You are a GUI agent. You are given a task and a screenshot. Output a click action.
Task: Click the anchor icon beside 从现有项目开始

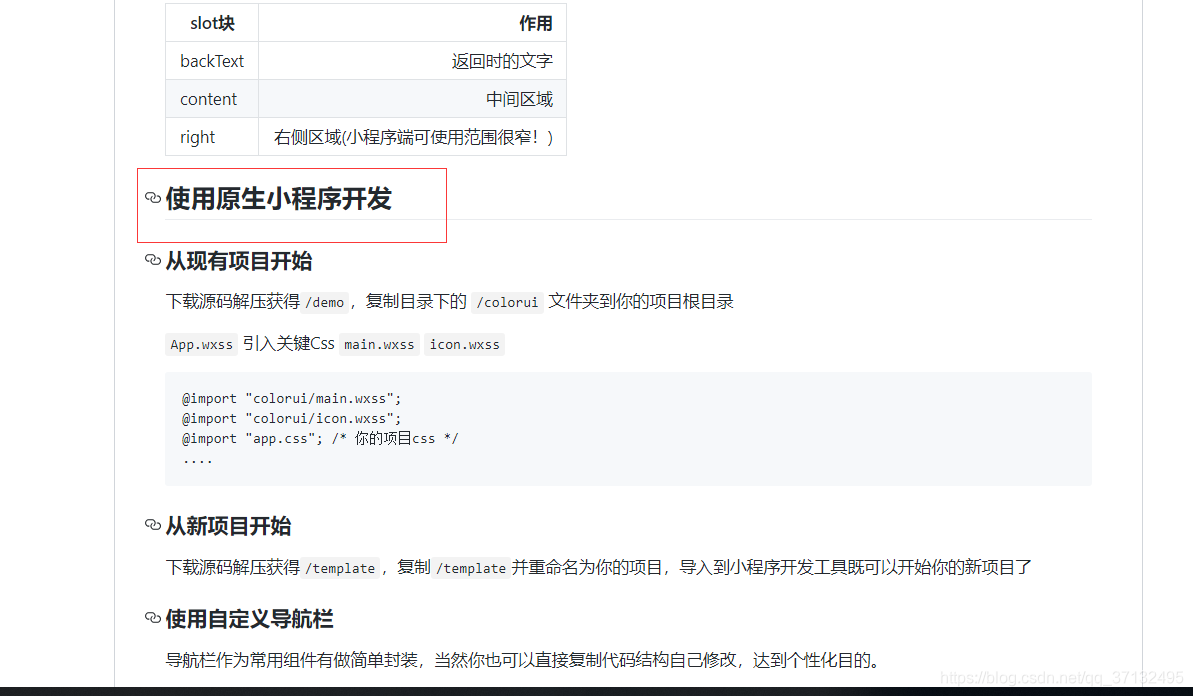(152, 260)
